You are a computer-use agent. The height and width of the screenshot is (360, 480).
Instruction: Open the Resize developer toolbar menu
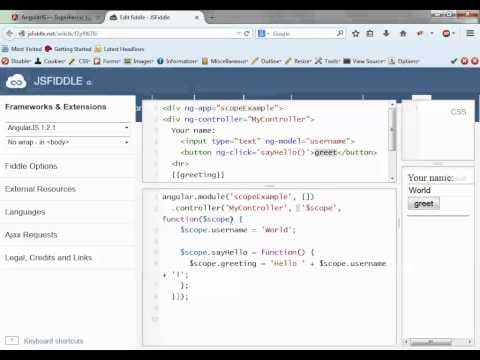[298, 61]
